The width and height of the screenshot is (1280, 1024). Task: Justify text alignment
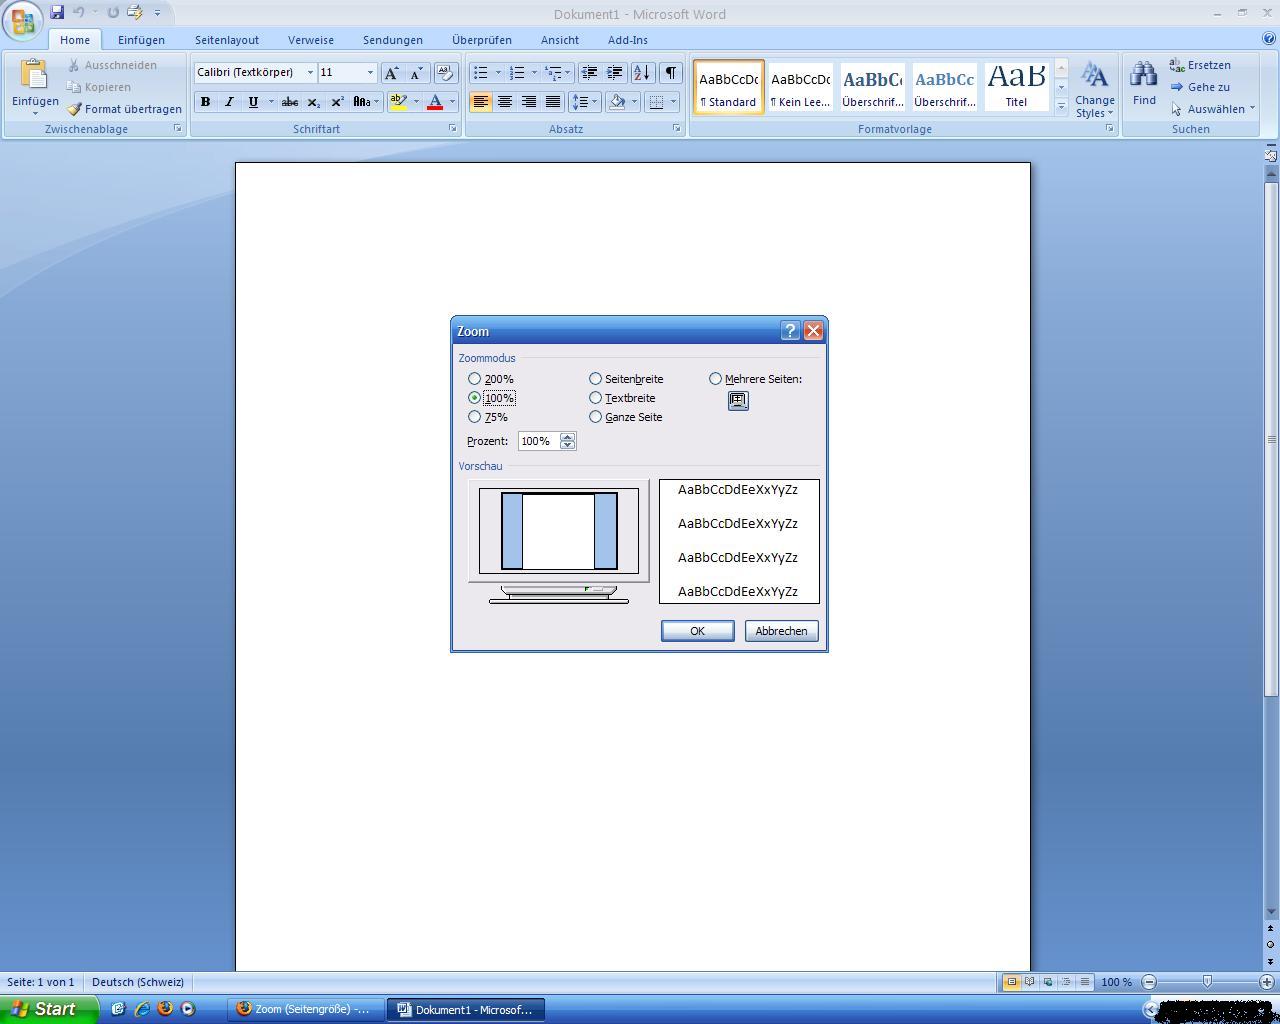click(553, 102)
